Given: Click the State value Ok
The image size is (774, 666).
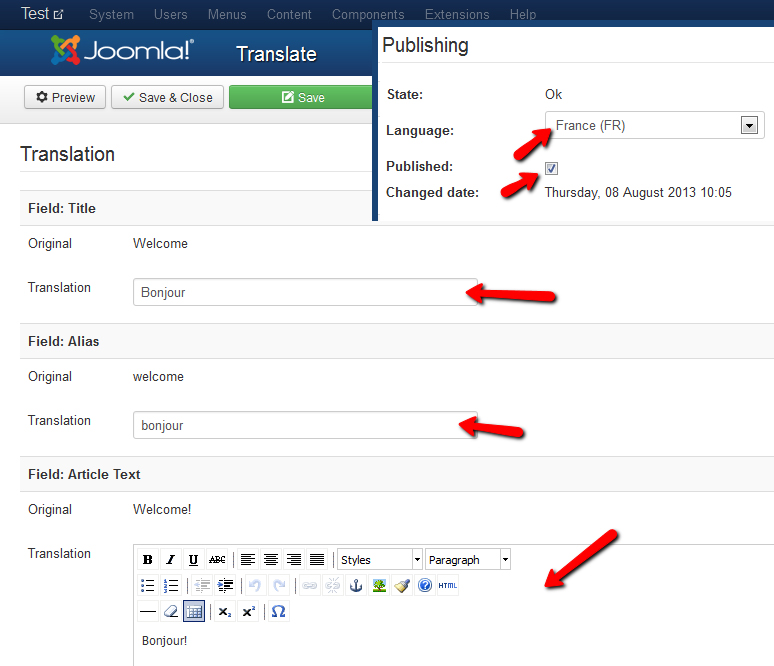Looking at the screenshot, I should pos(553,94).
